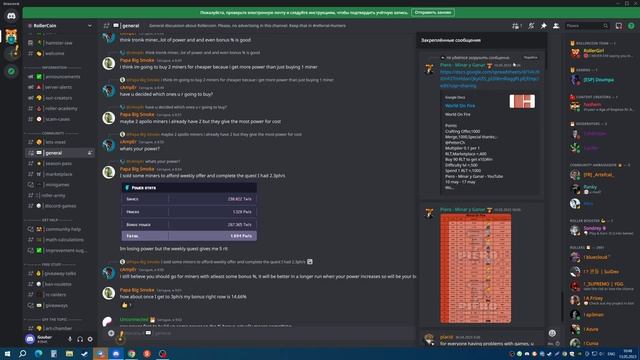Click the Add a Server plus icon

[x=11, y=53]
